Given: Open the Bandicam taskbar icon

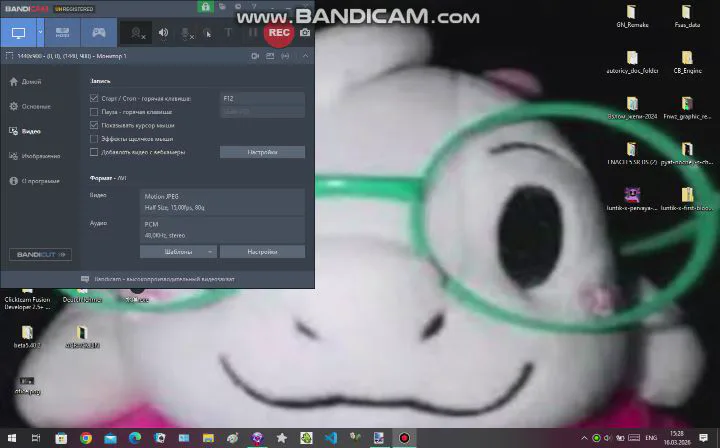Looking at the screenshot, I should pyautogui.click(x=404, y=438).
